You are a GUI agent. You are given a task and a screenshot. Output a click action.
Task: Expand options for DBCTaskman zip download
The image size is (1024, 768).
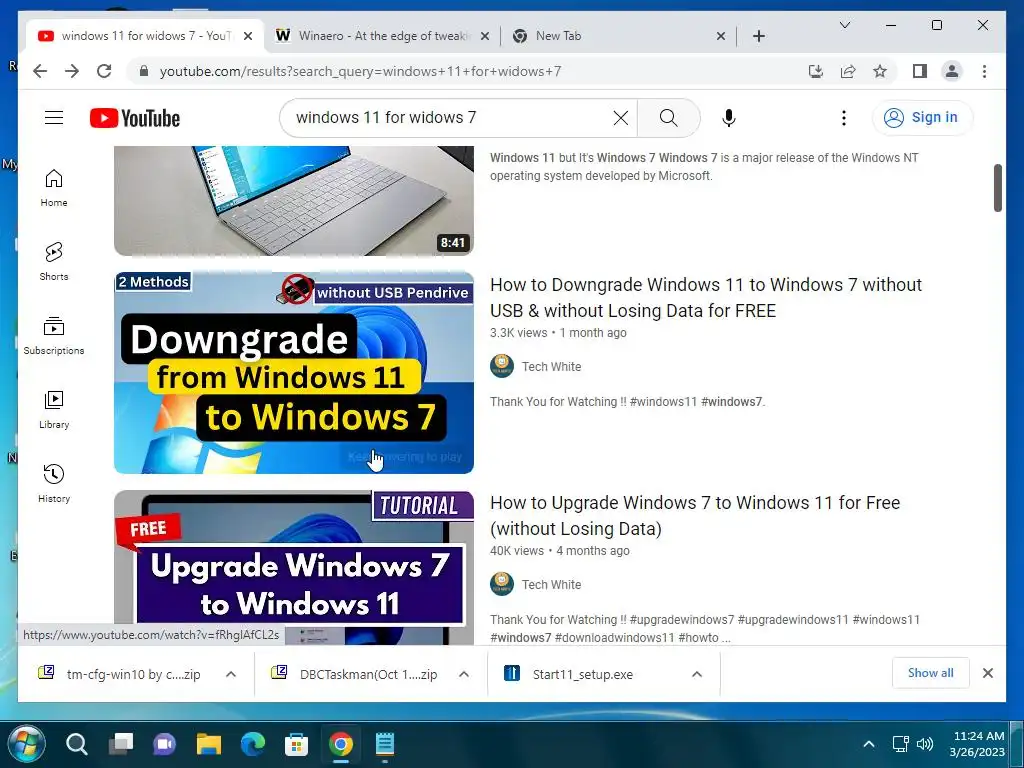point(464,674)
